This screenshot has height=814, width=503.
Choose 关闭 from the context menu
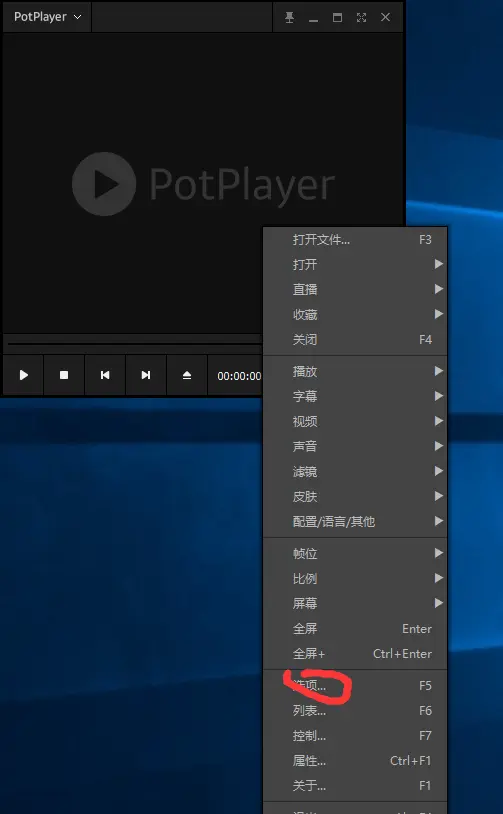[x=355, y=340]
